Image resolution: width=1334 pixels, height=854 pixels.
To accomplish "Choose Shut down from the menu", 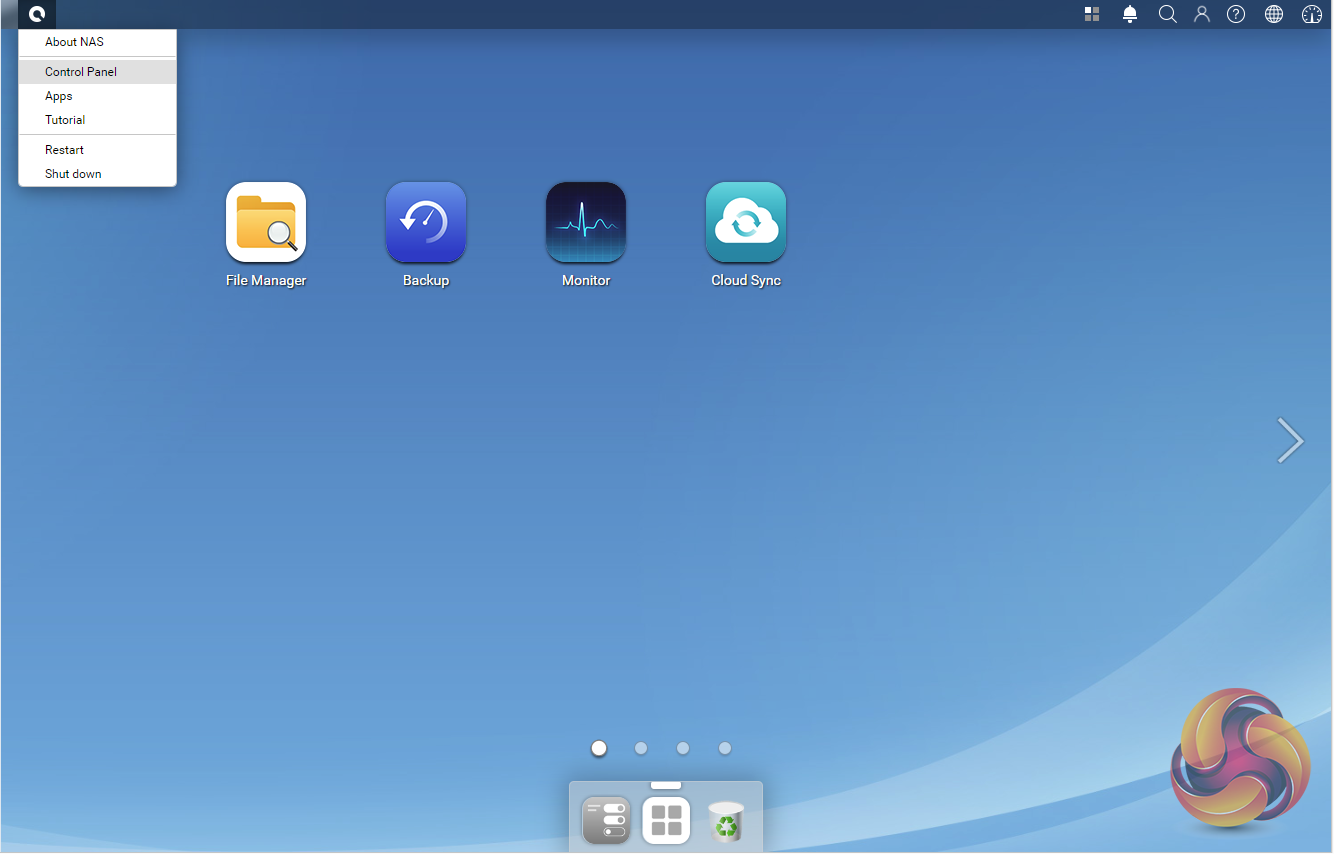I will [x=98, y=174].
